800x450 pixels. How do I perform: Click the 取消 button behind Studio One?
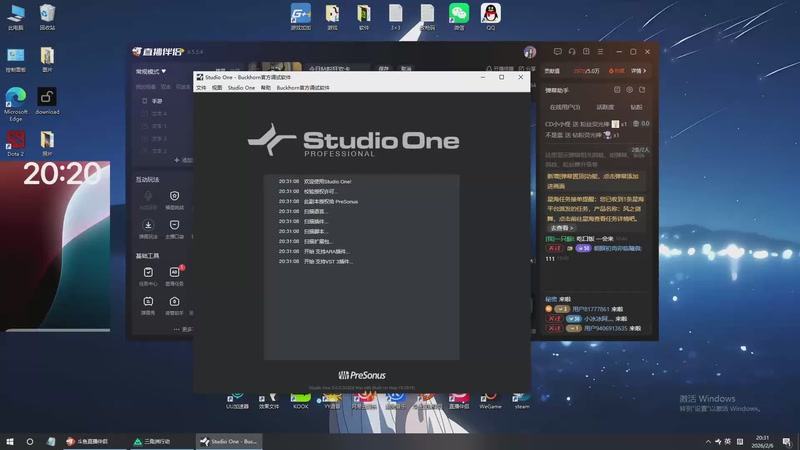[406, 68]
